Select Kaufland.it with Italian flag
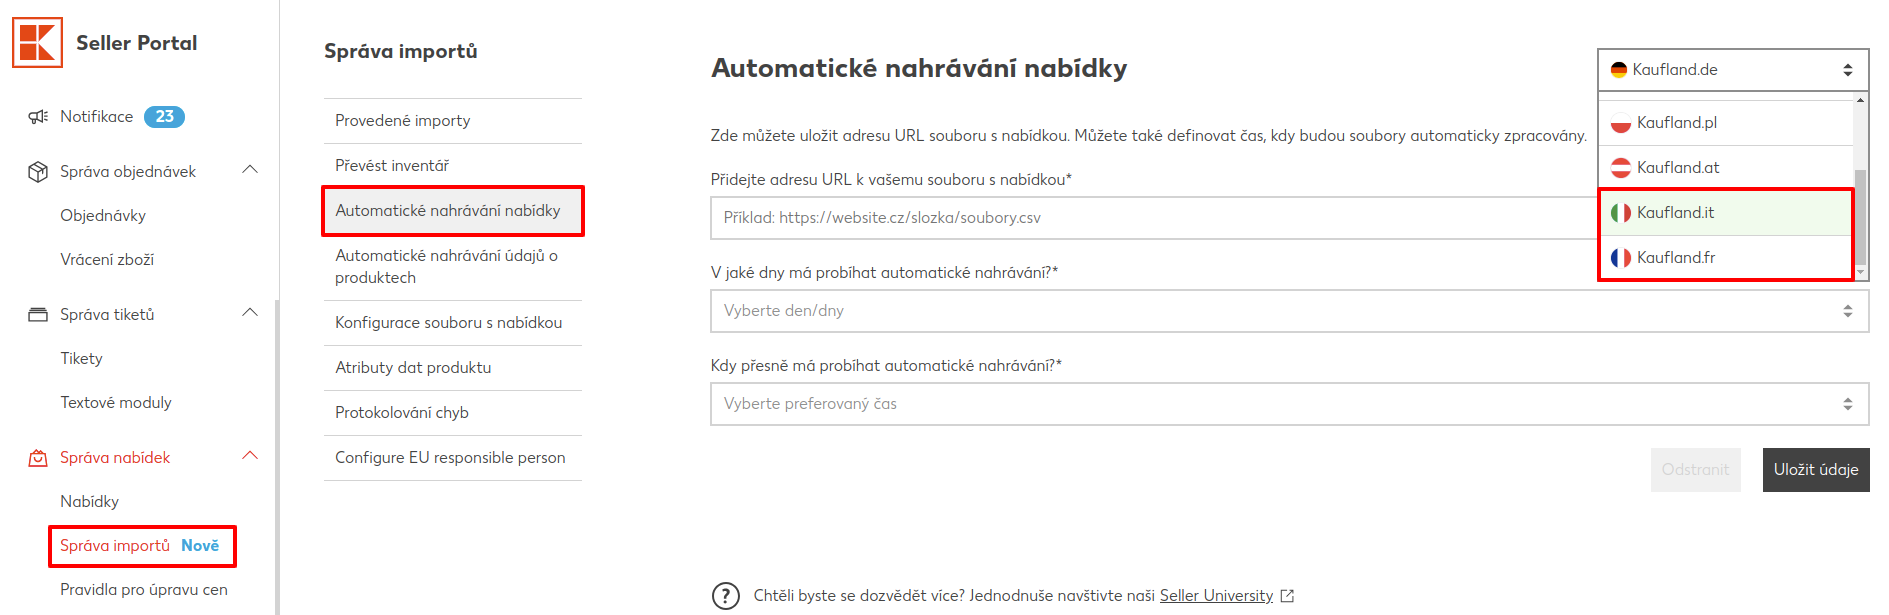The height and width of the screenshot is (615, 1889). point(1725,213)
